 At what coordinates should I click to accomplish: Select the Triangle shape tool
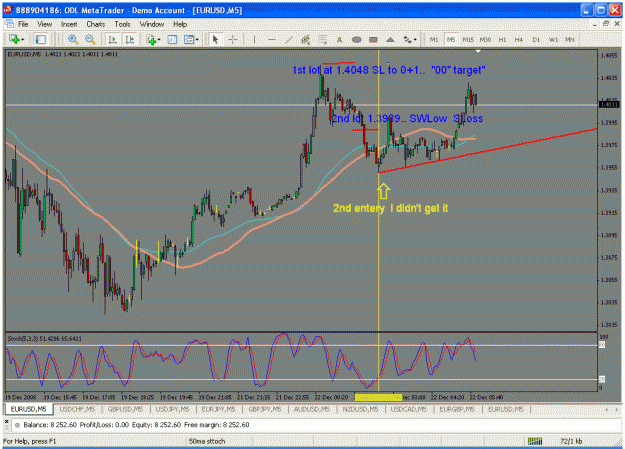click(x=390, y=39)
